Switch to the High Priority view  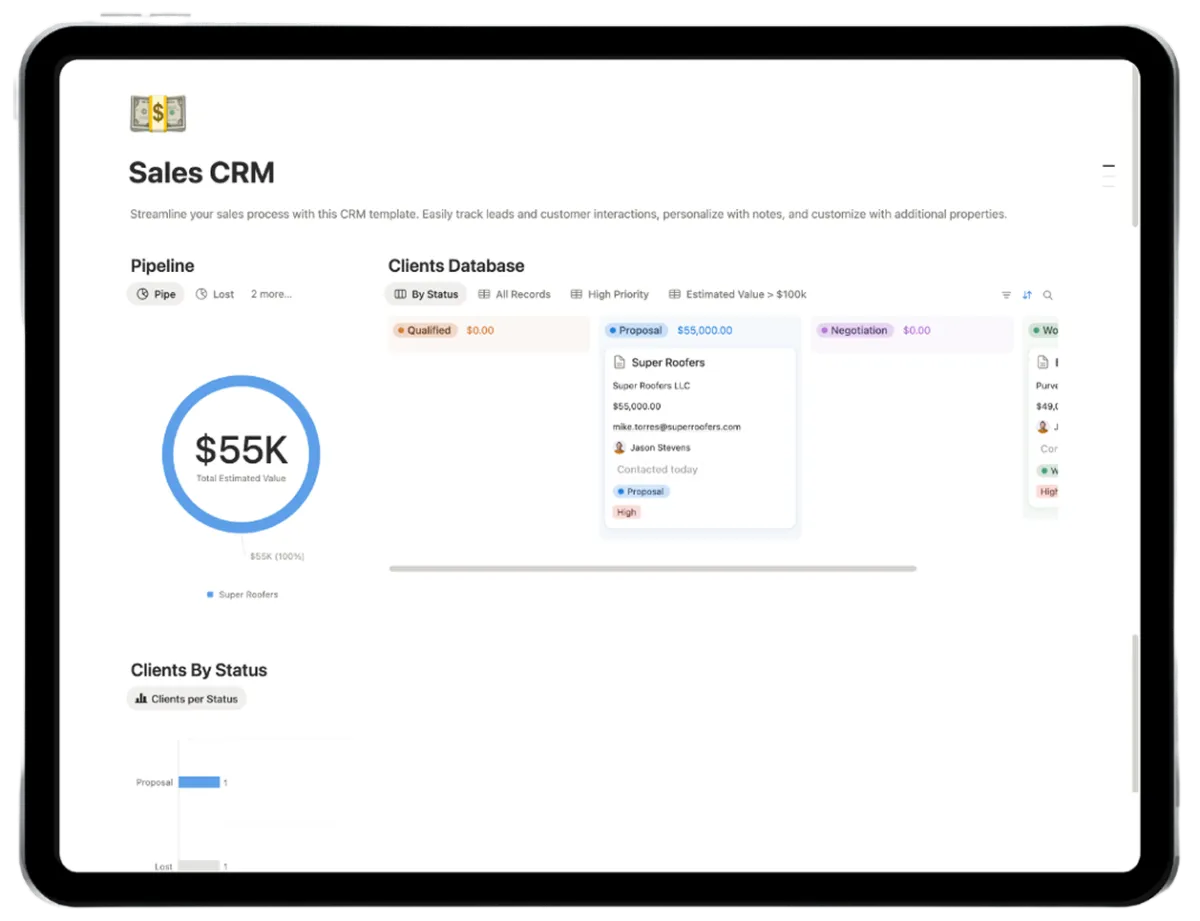click(x=610, y=294)
